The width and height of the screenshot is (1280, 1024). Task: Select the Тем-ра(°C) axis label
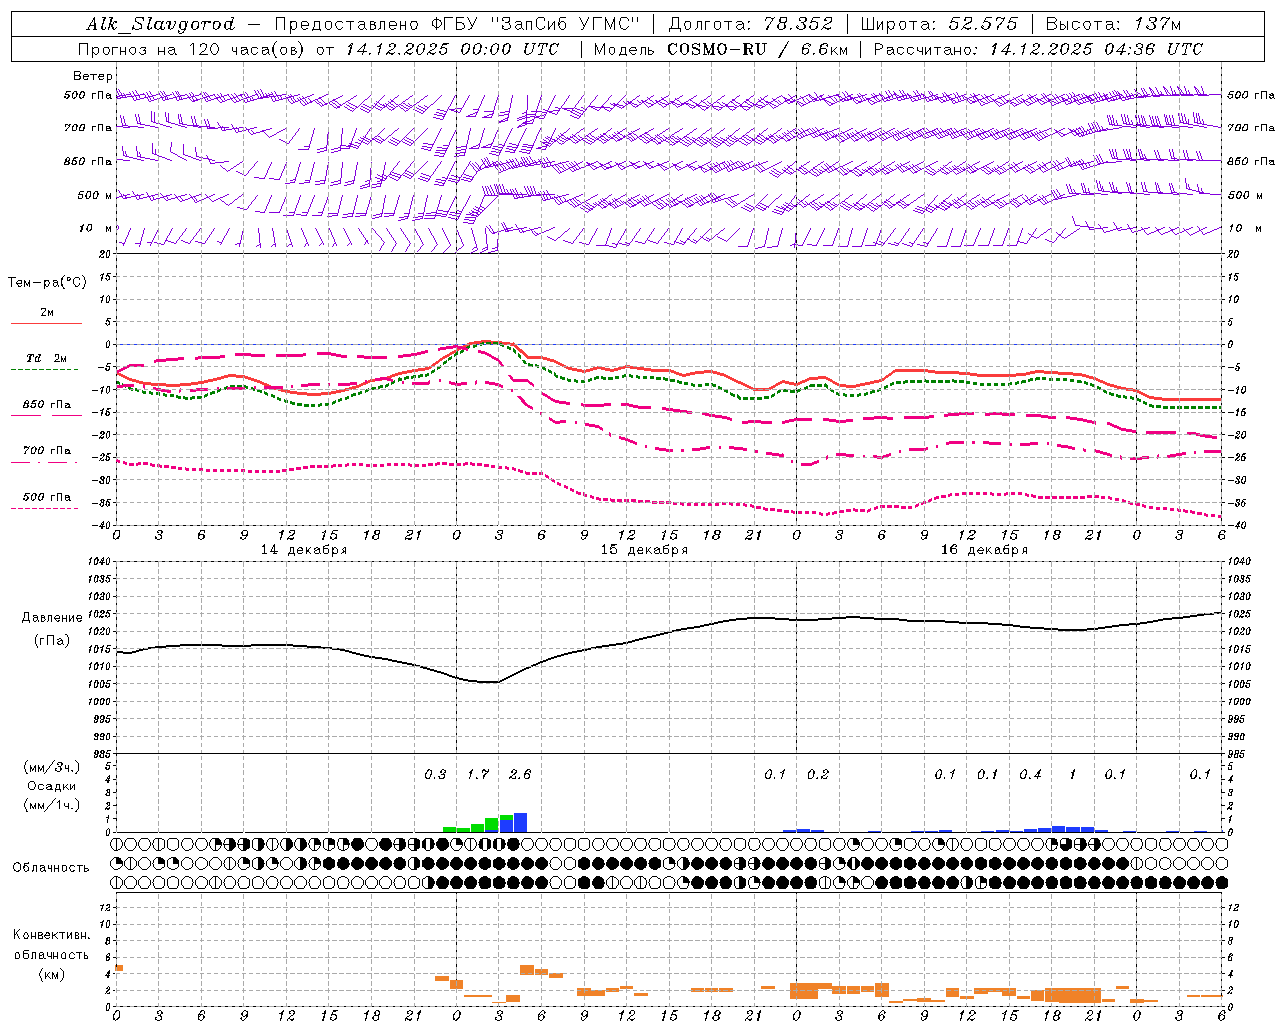(x=47, y=283)
